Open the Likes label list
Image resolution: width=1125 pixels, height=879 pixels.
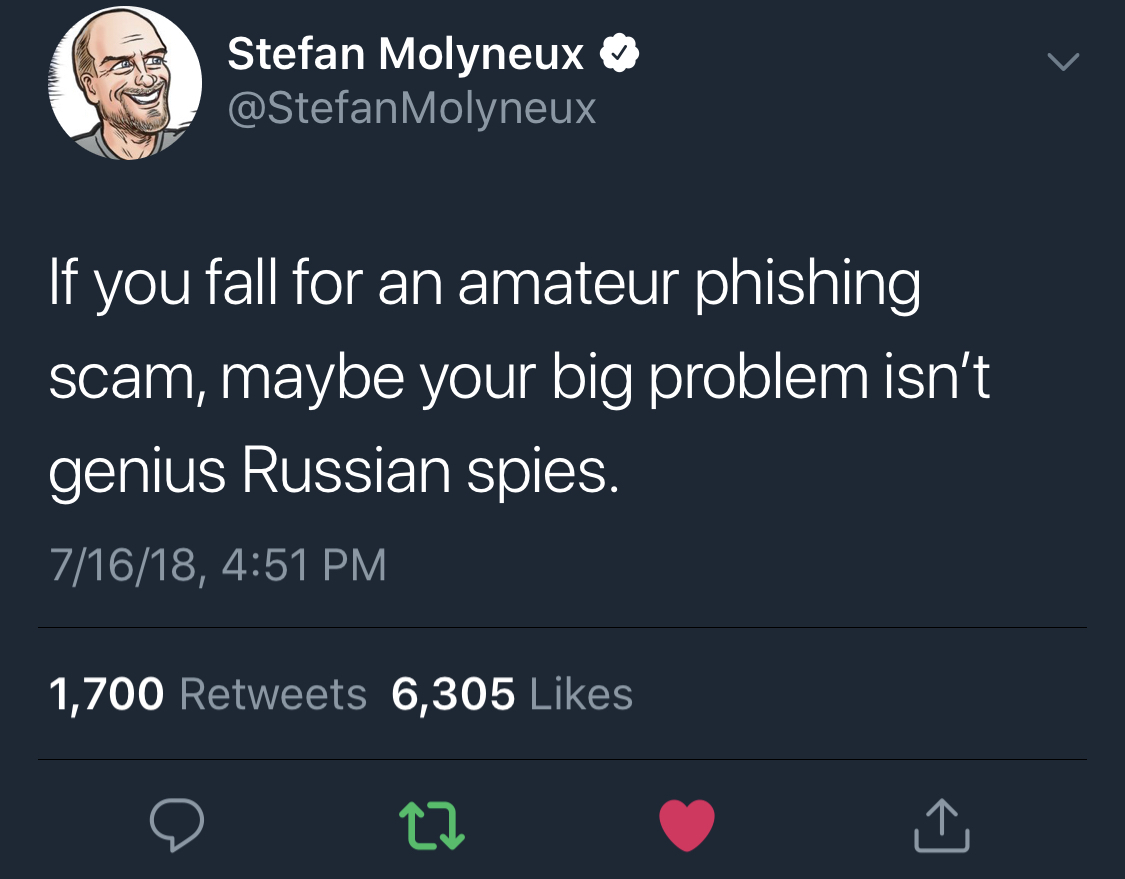pyautogui.click(x=581, y=694)
